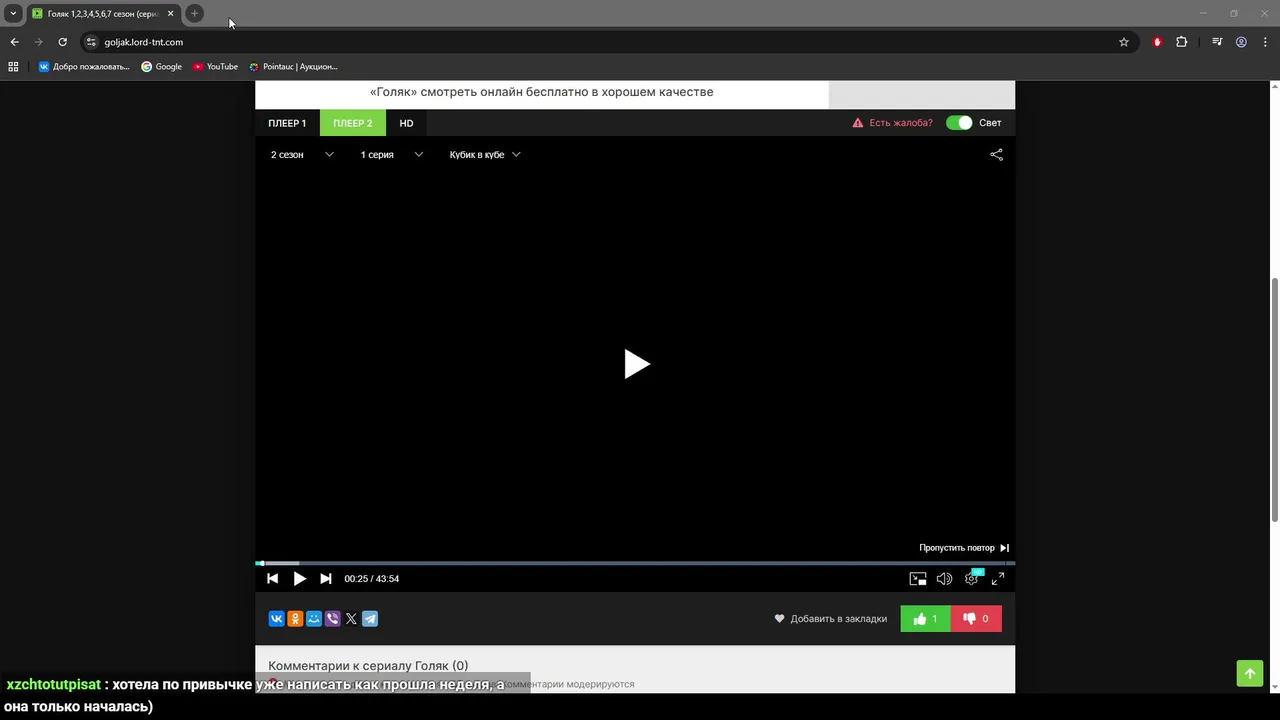
Task: Open browser extensions puzzle icon
Action: 1182,42
